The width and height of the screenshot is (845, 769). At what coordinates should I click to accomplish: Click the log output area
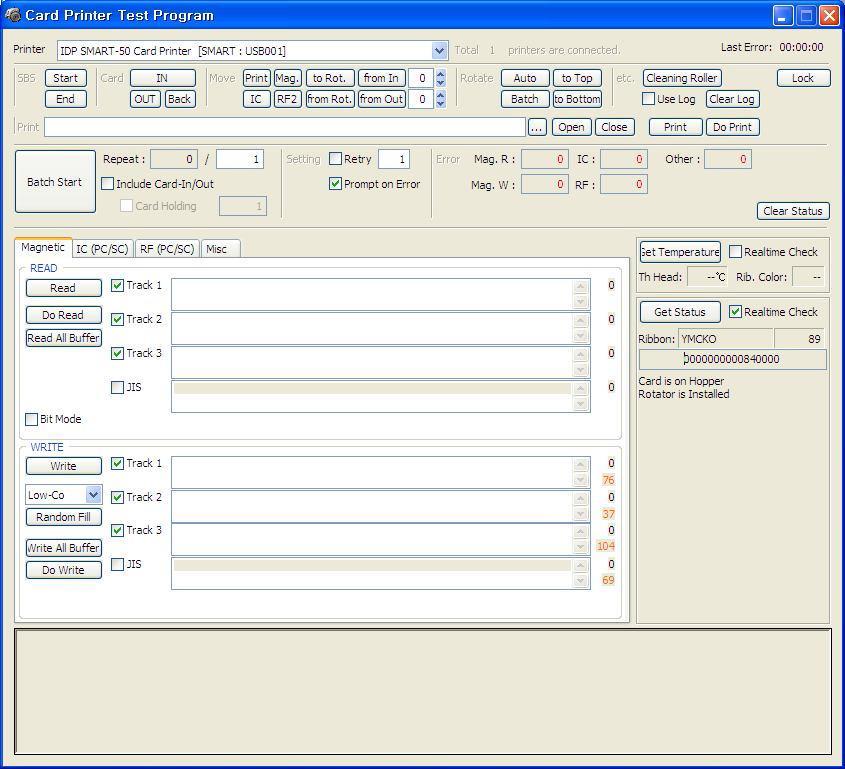(423, 691)
